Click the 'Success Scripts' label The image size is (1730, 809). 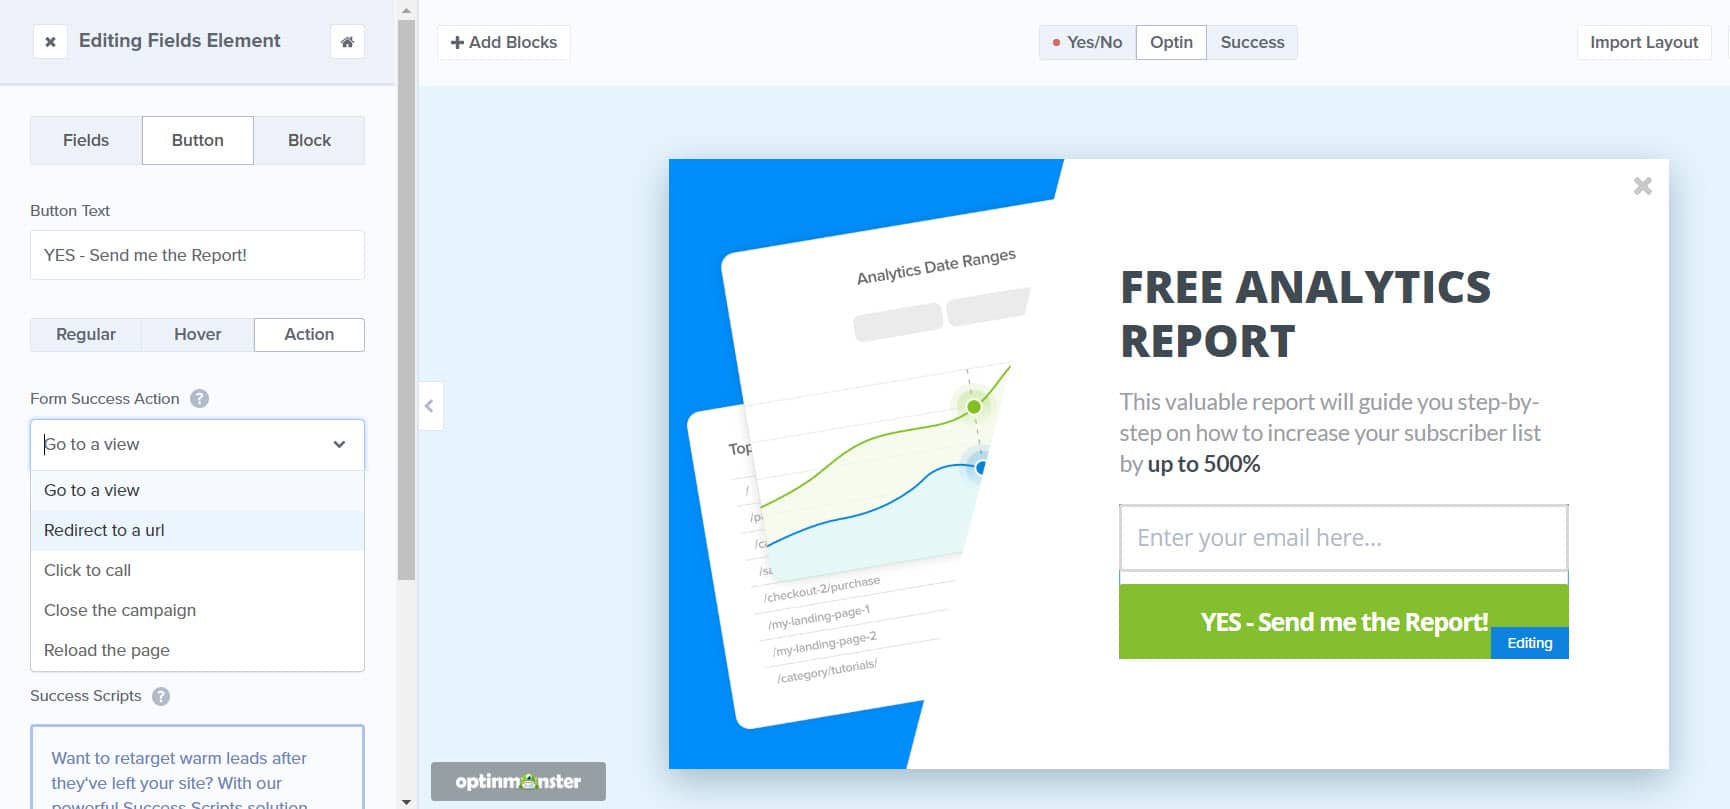(86, 696)
